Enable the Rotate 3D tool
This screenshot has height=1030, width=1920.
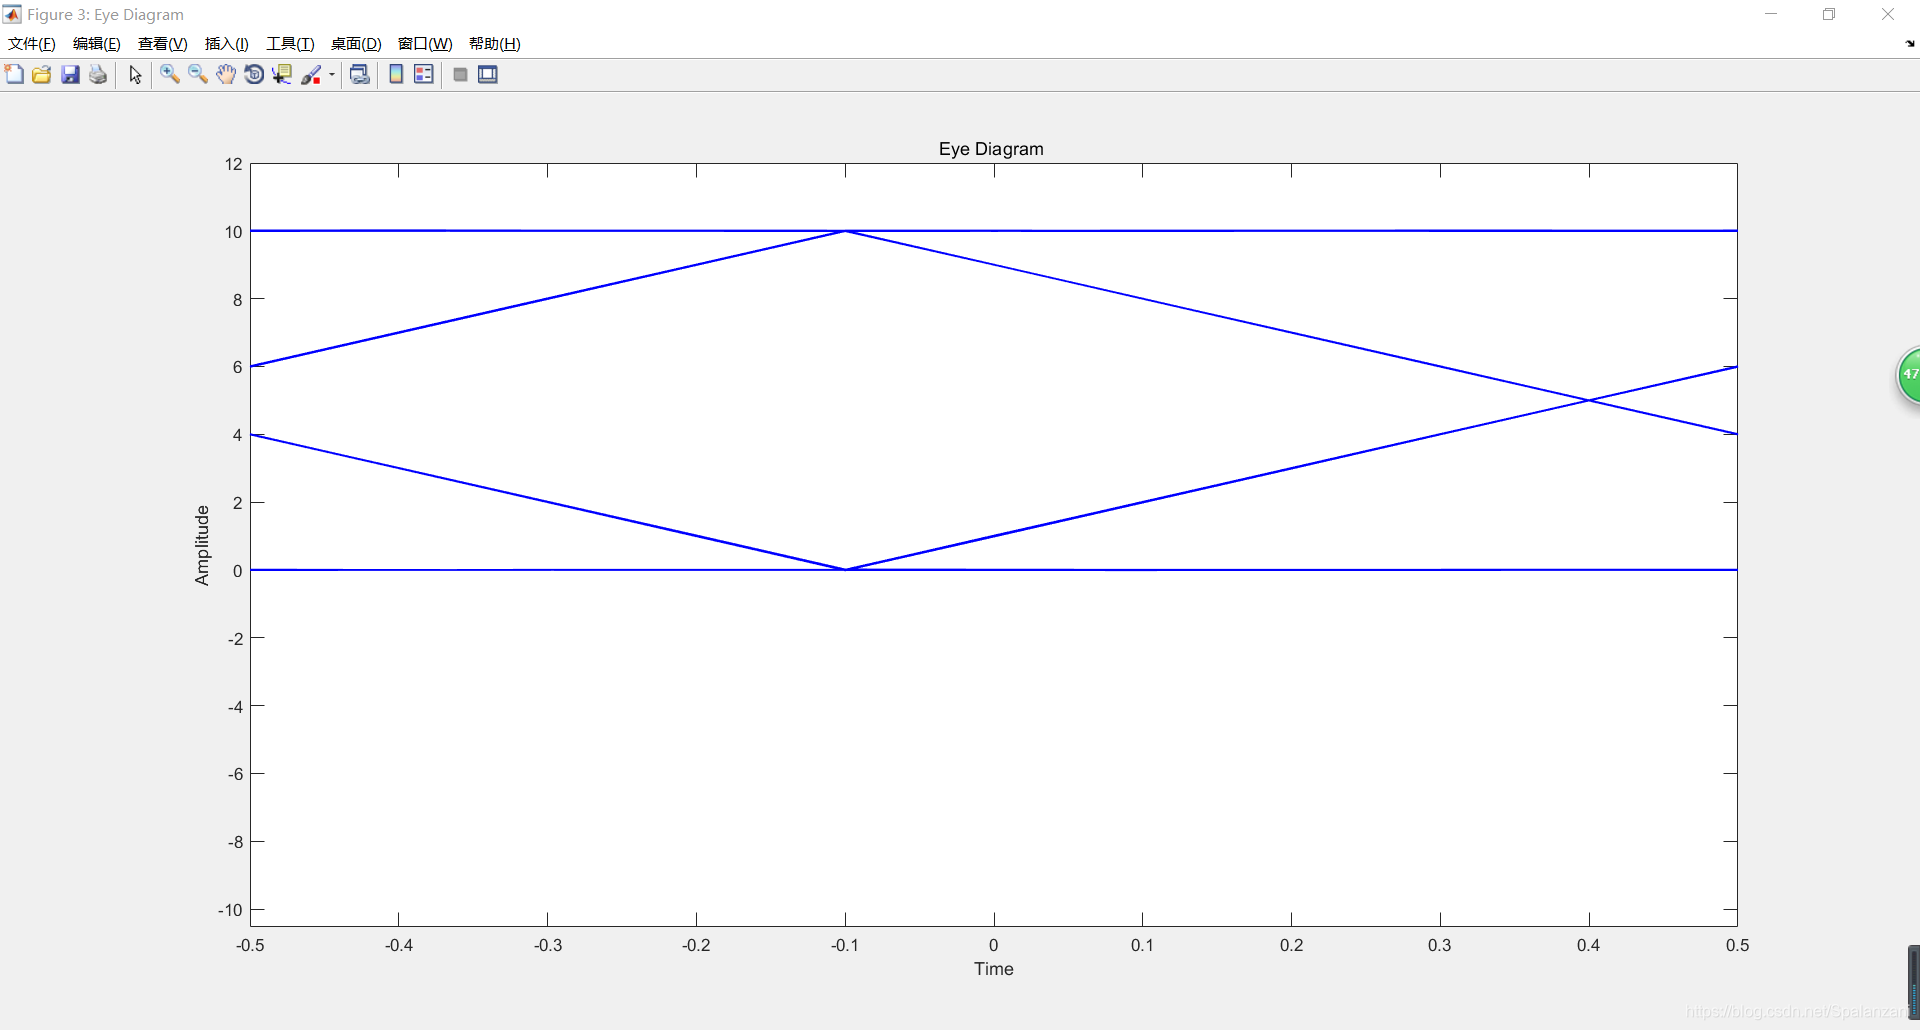click(254, 75)
